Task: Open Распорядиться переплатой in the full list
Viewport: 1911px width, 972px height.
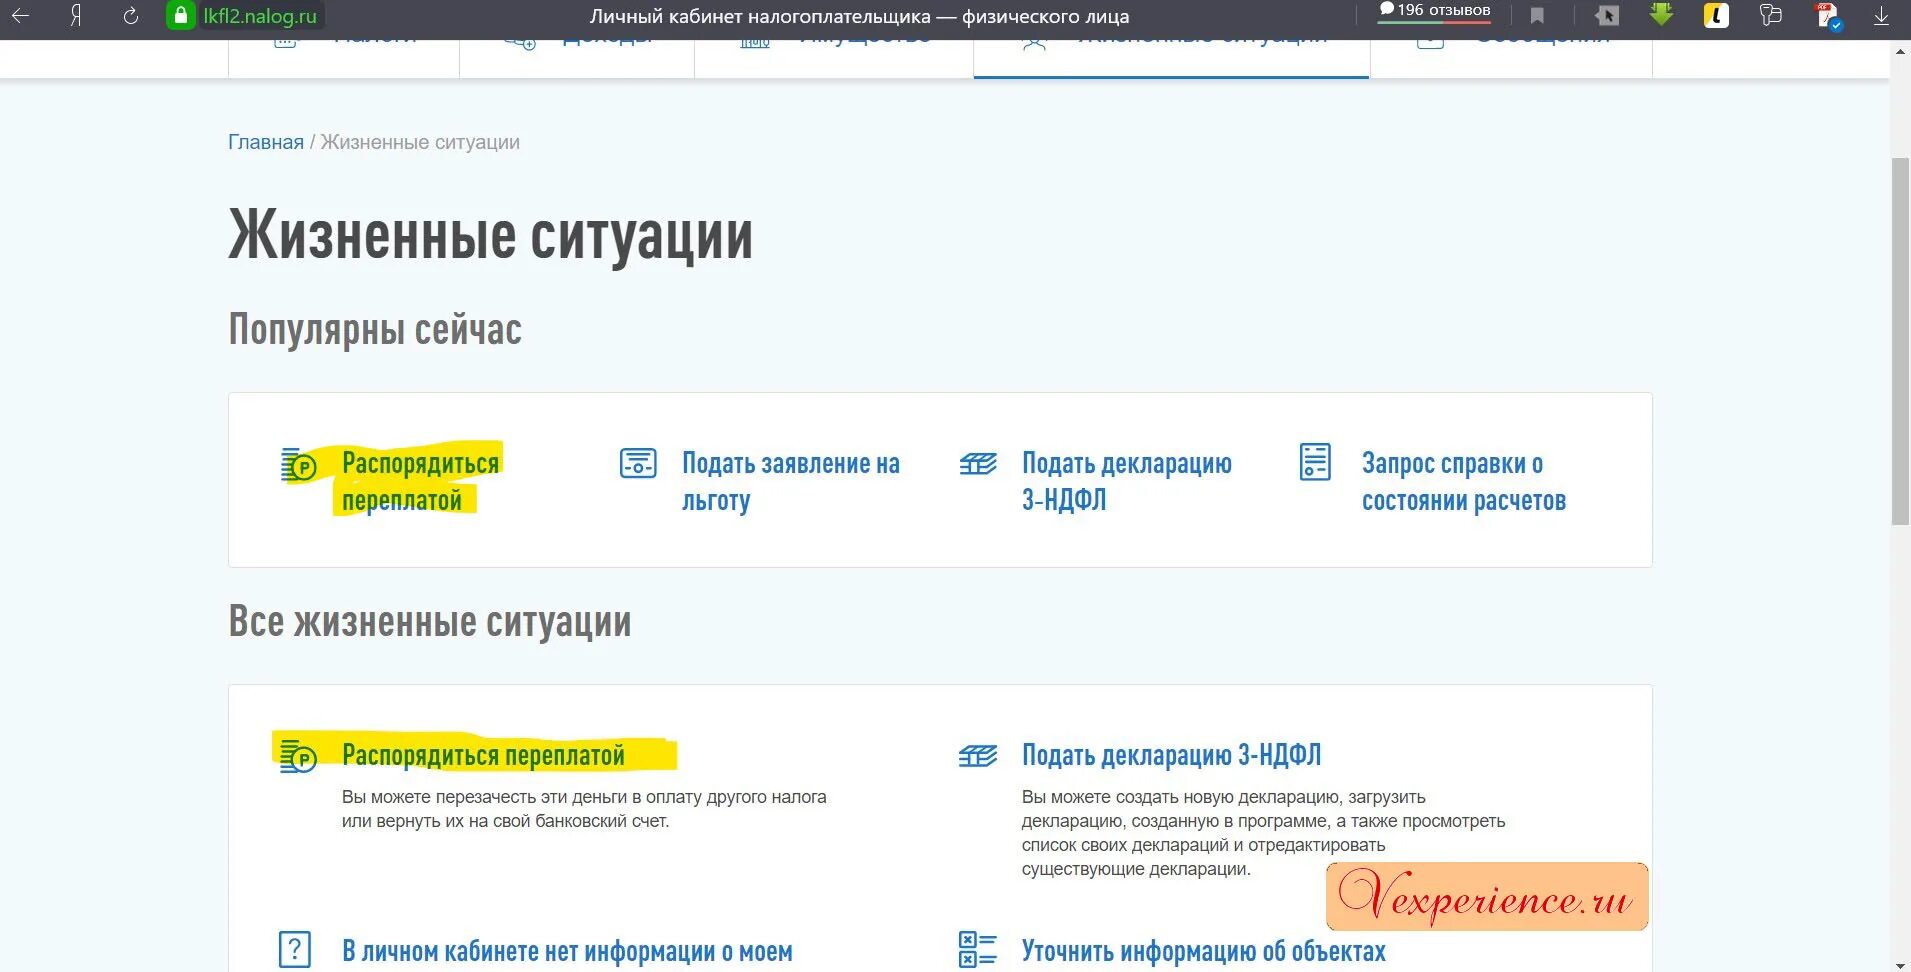Action: coord(483,755)
